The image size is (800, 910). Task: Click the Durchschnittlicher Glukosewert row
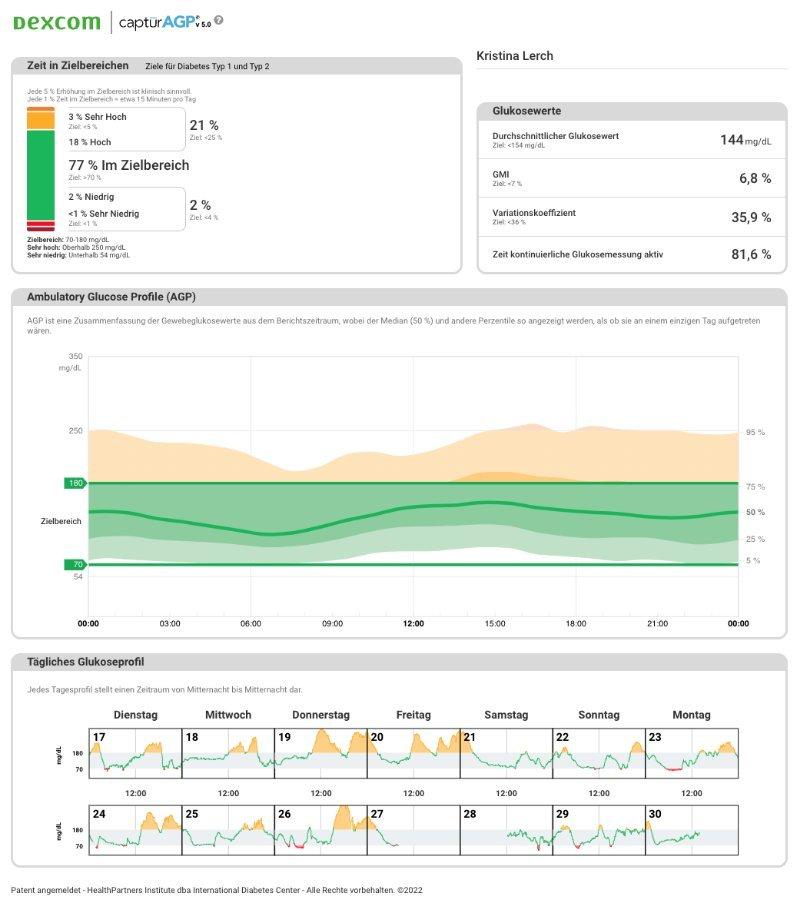pos(631,140)
